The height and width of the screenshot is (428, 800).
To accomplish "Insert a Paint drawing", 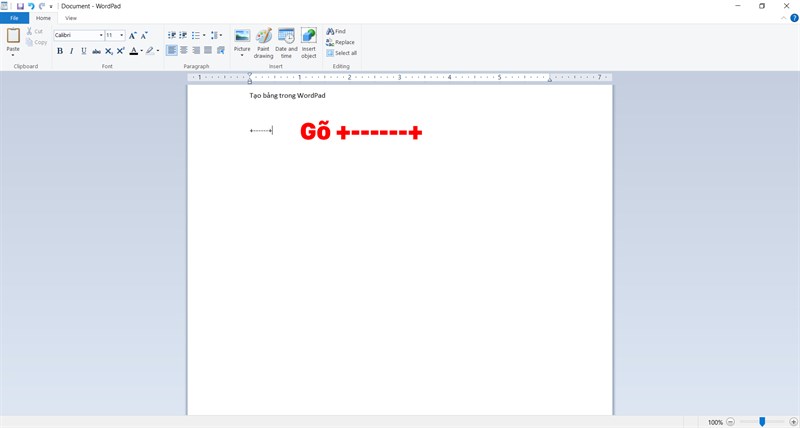I will coord(263,43).
